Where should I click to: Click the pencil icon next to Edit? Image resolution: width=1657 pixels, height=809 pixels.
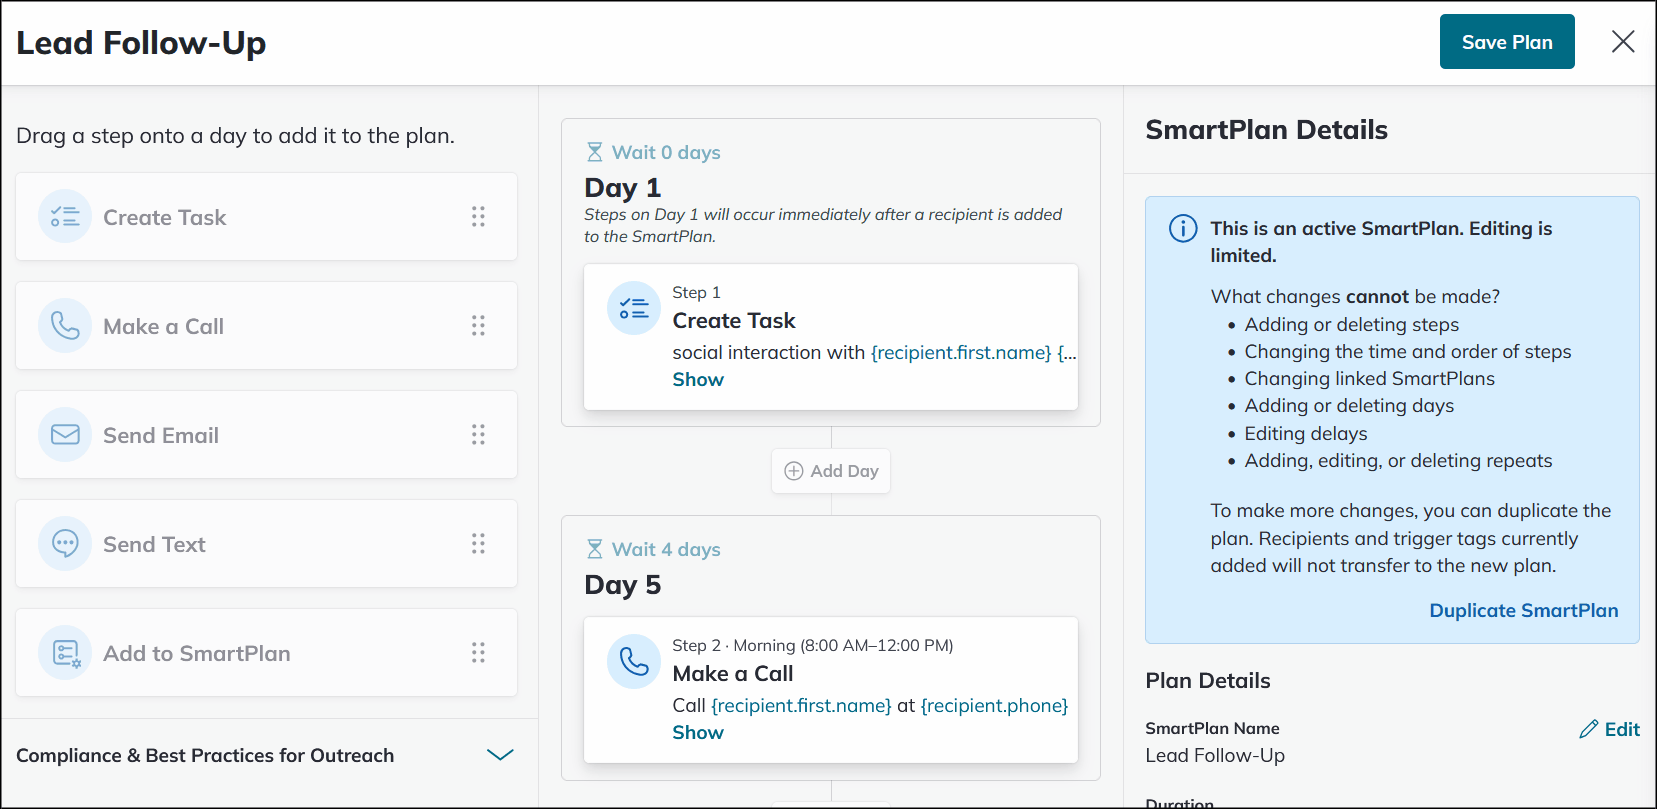pyautogui.click(x=1588, y=729)
